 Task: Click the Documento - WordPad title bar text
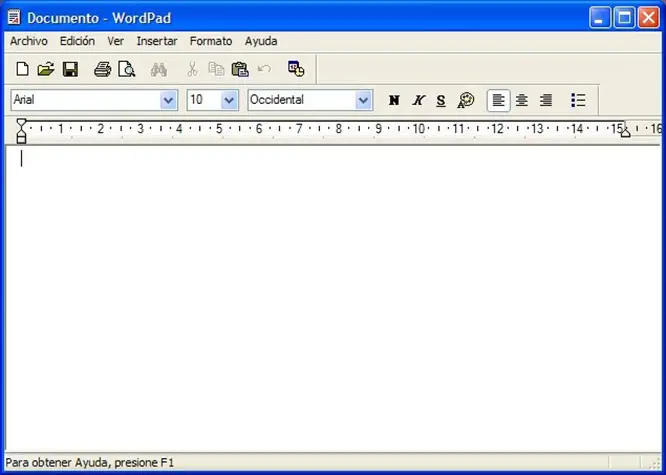[99, 18]
